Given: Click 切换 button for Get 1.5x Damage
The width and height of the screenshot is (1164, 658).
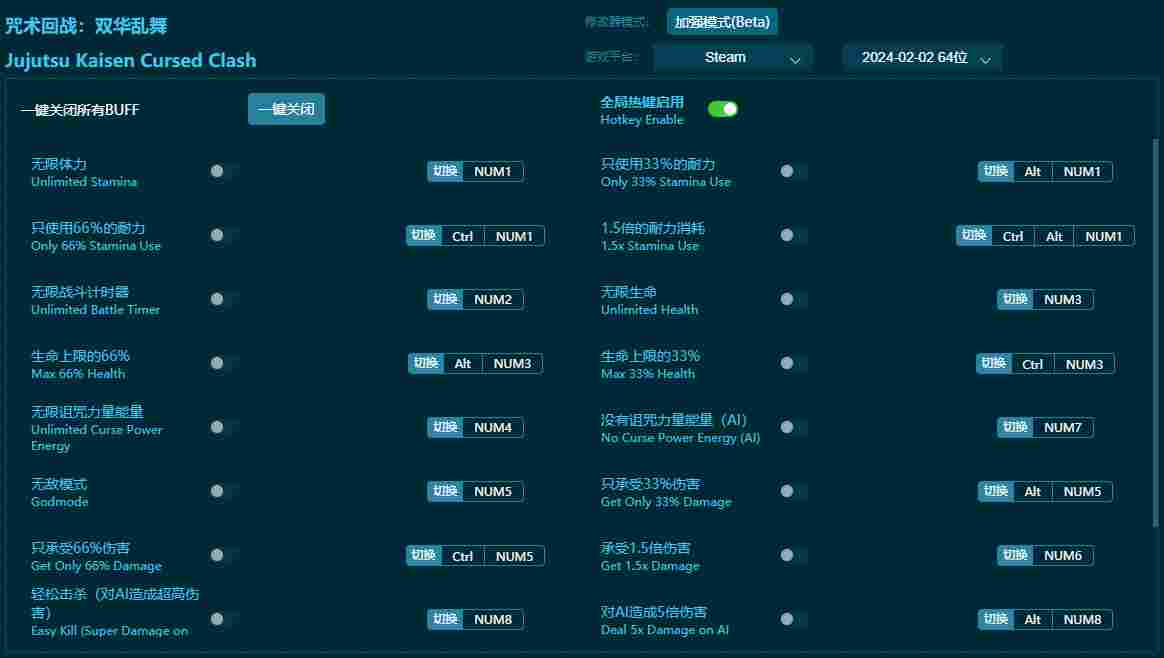Looking at the screenshot, I should [1015, 555].
